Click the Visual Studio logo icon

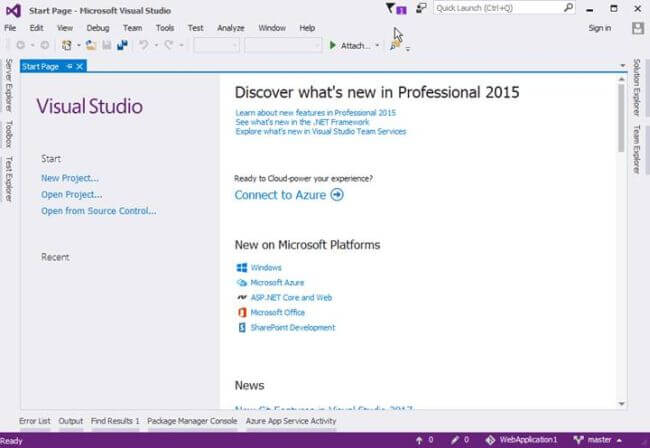(13, 10)
